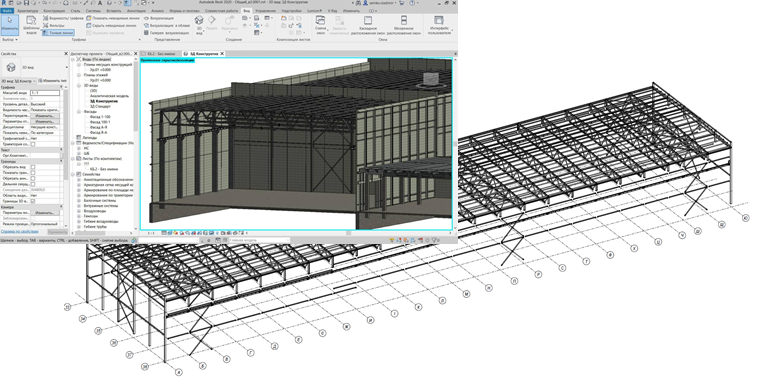Open the Архитектура ribbon tab
The image size is (757, 385).
pyautogui.click(x=28, y=11)
